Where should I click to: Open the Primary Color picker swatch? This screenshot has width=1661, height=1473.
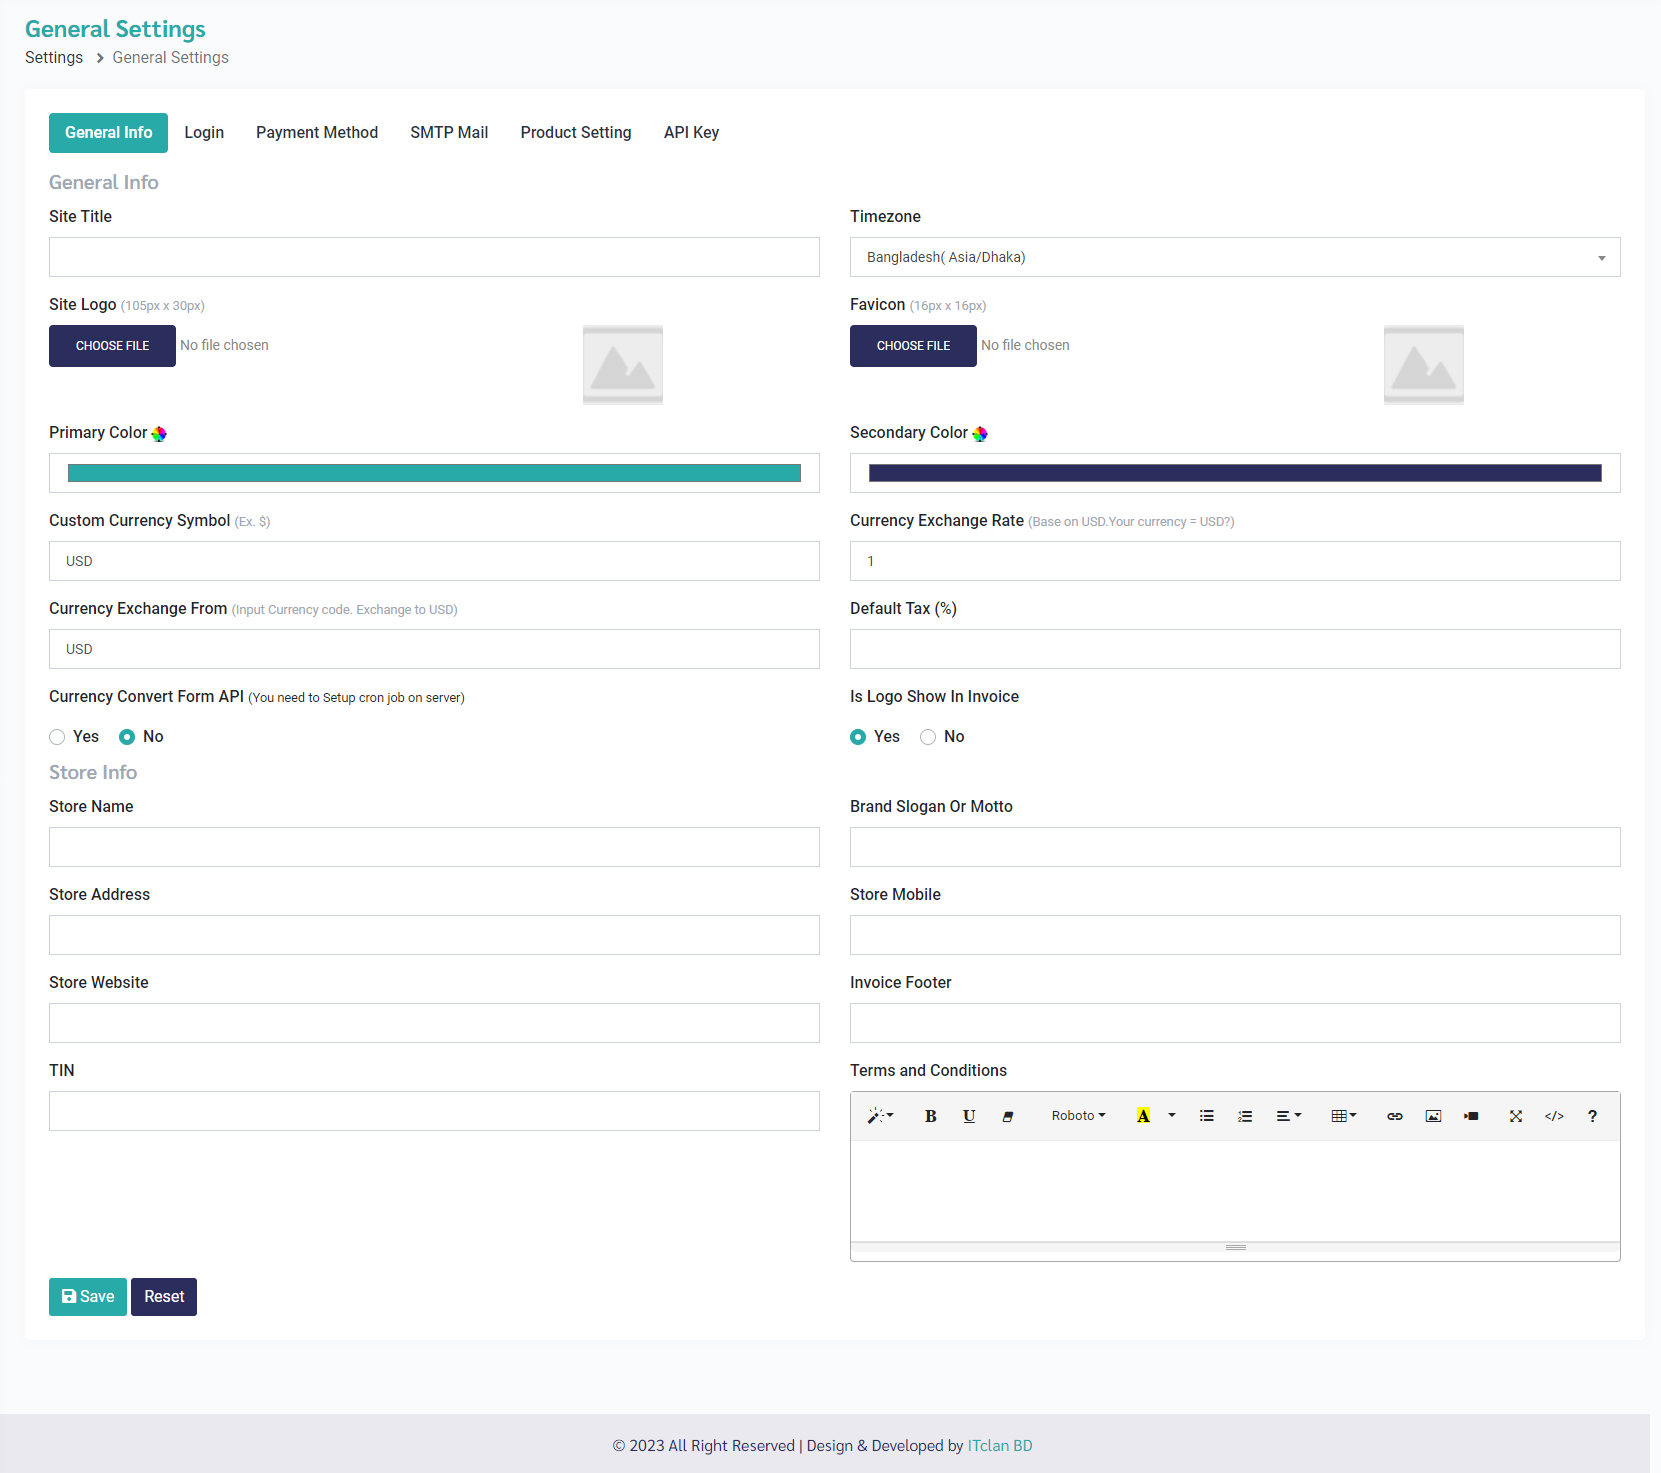coord(434,473)
